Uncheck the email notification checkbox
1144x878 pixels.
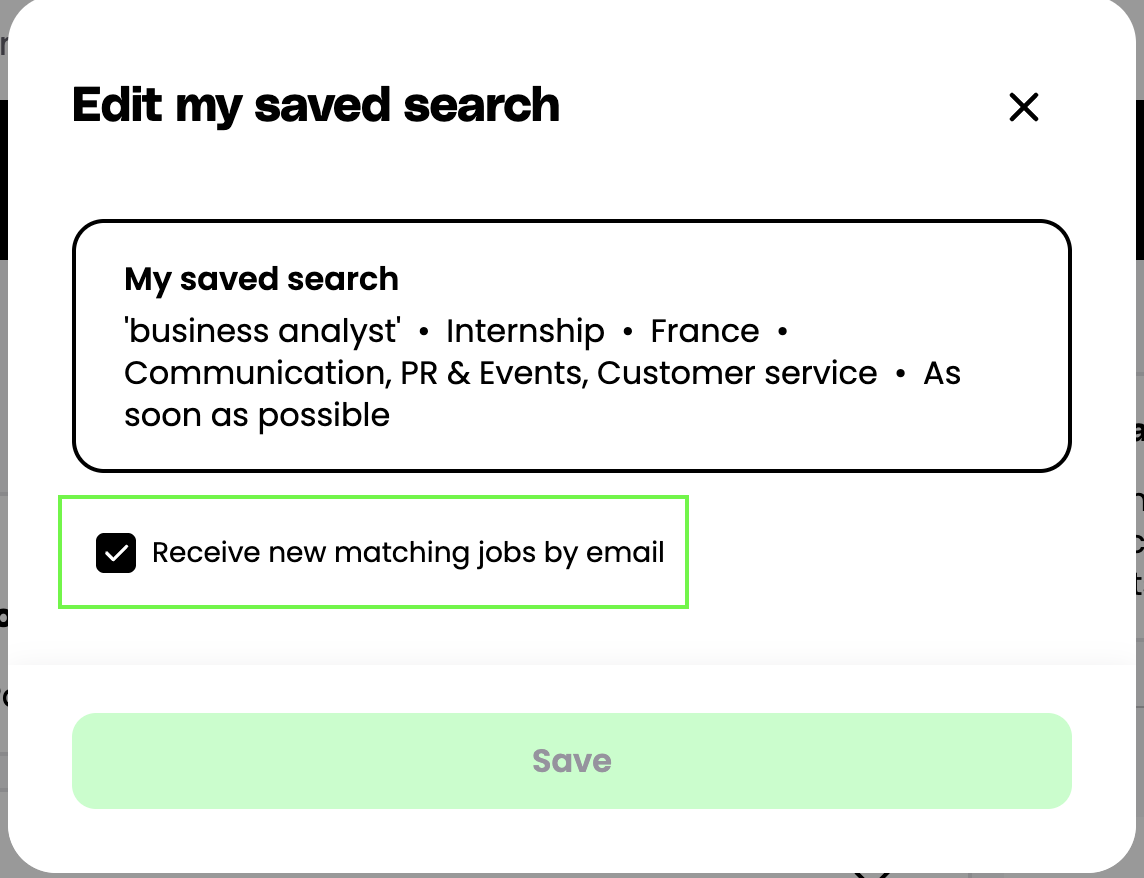[116, 553]
